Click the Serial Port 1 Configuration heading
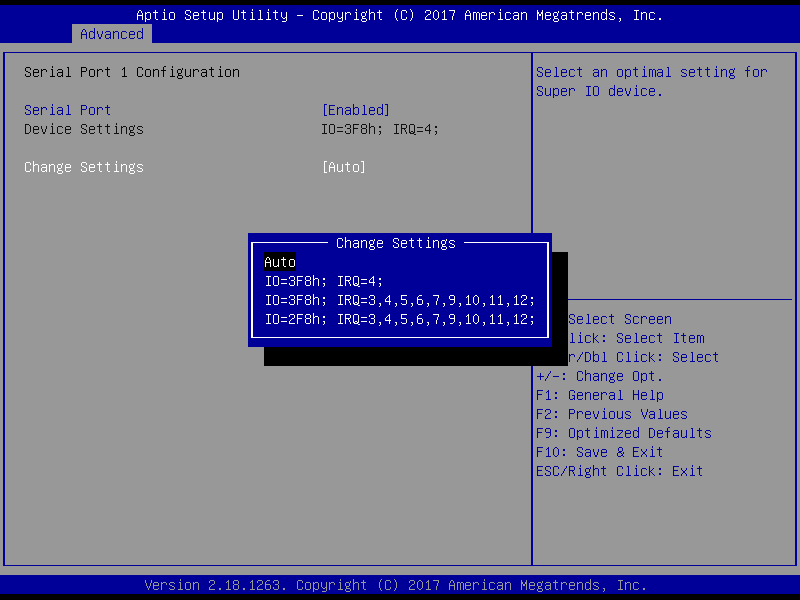The width and height of the screenshot is (800, 600). point(132,72)
